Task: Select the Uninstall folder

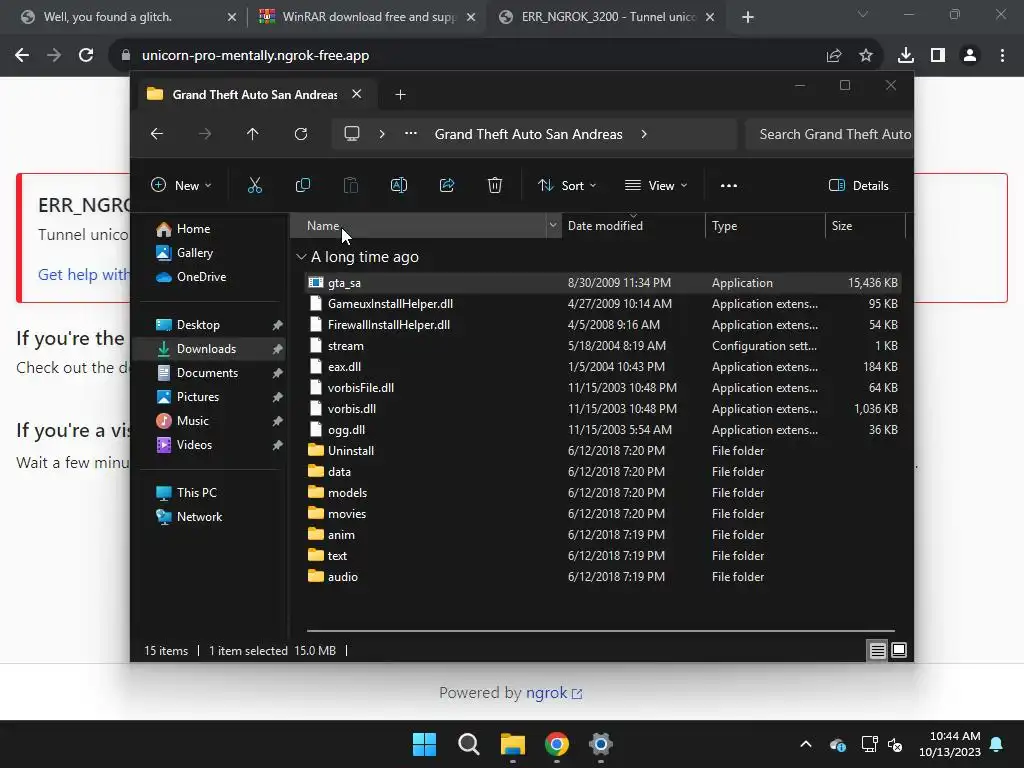Action: click(602, 451)
